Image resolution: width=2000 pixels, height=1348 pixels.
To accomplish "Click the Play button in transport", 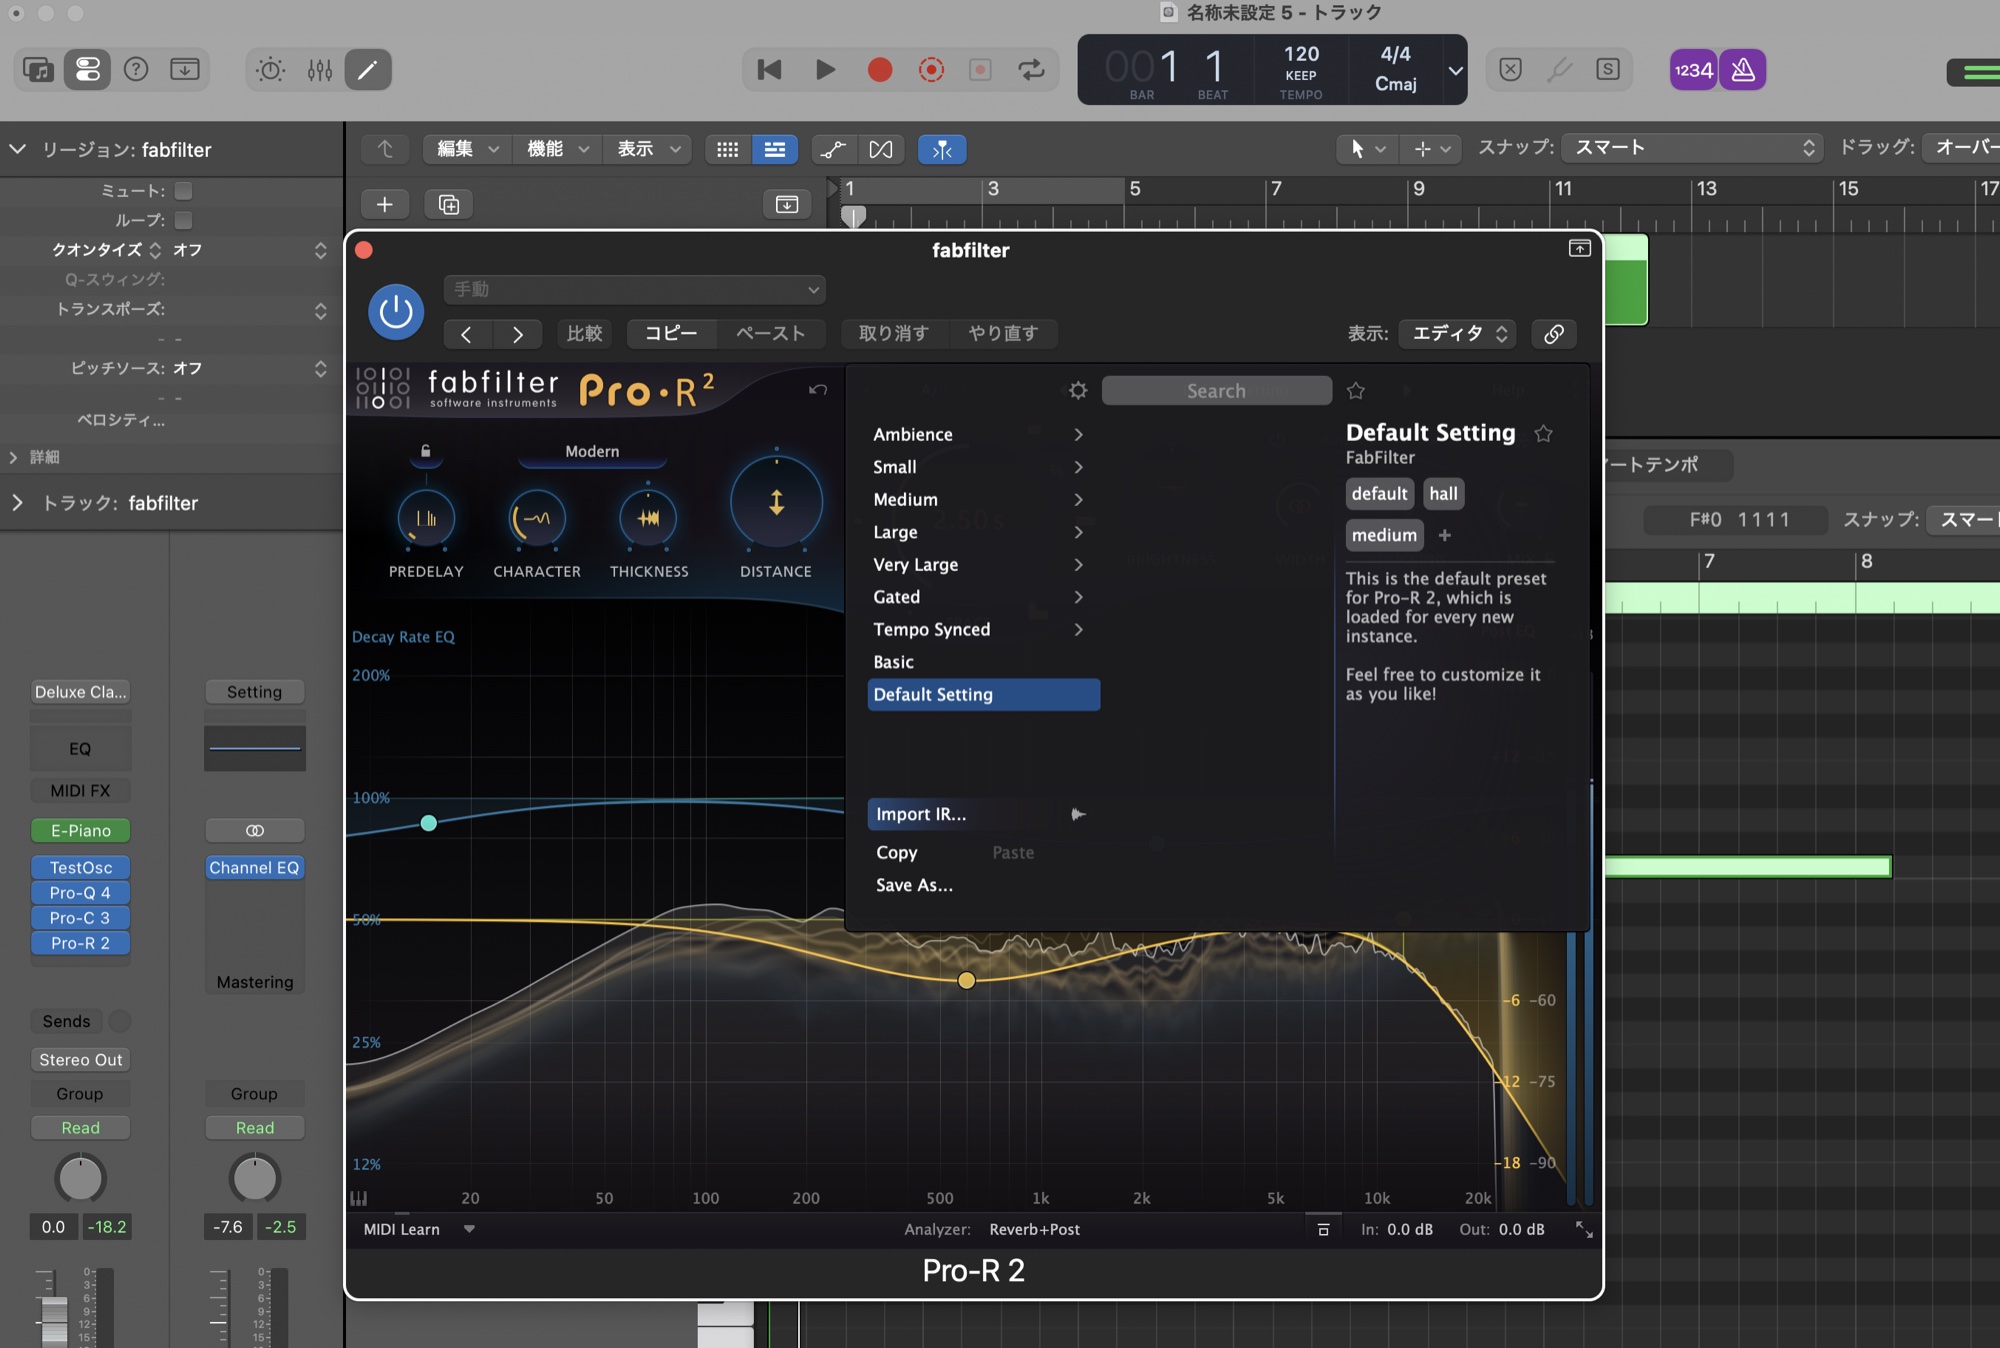I will (x=825, y=69).
